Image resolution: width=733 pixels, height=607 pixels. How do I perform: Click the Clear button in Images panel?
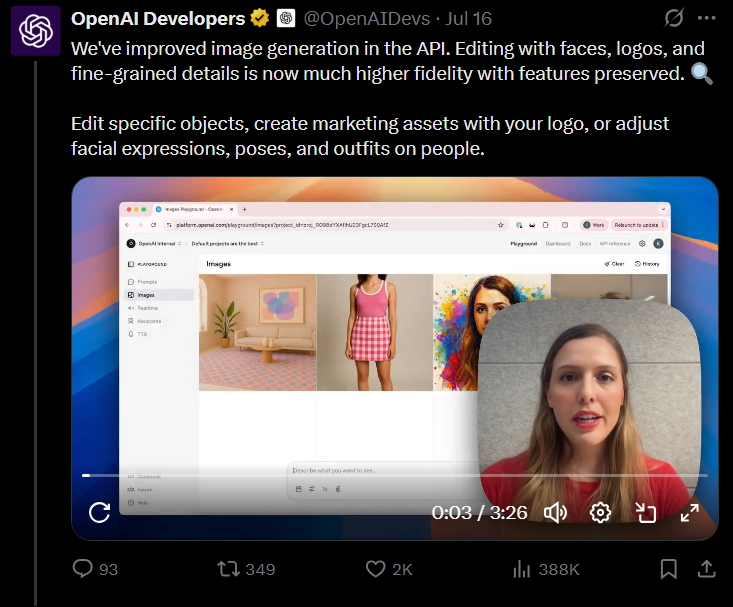614,264
